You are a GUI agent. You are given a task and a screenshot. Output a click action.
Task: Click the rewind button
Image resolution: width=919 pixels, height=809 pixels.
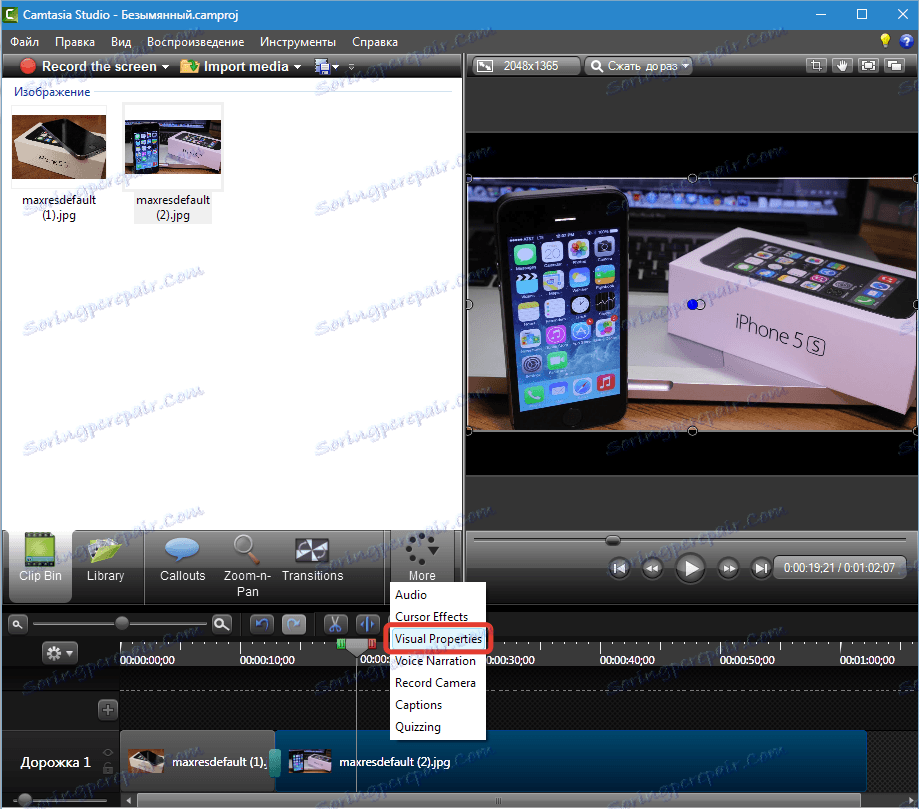pyautogui.click(x=652, y=568)
